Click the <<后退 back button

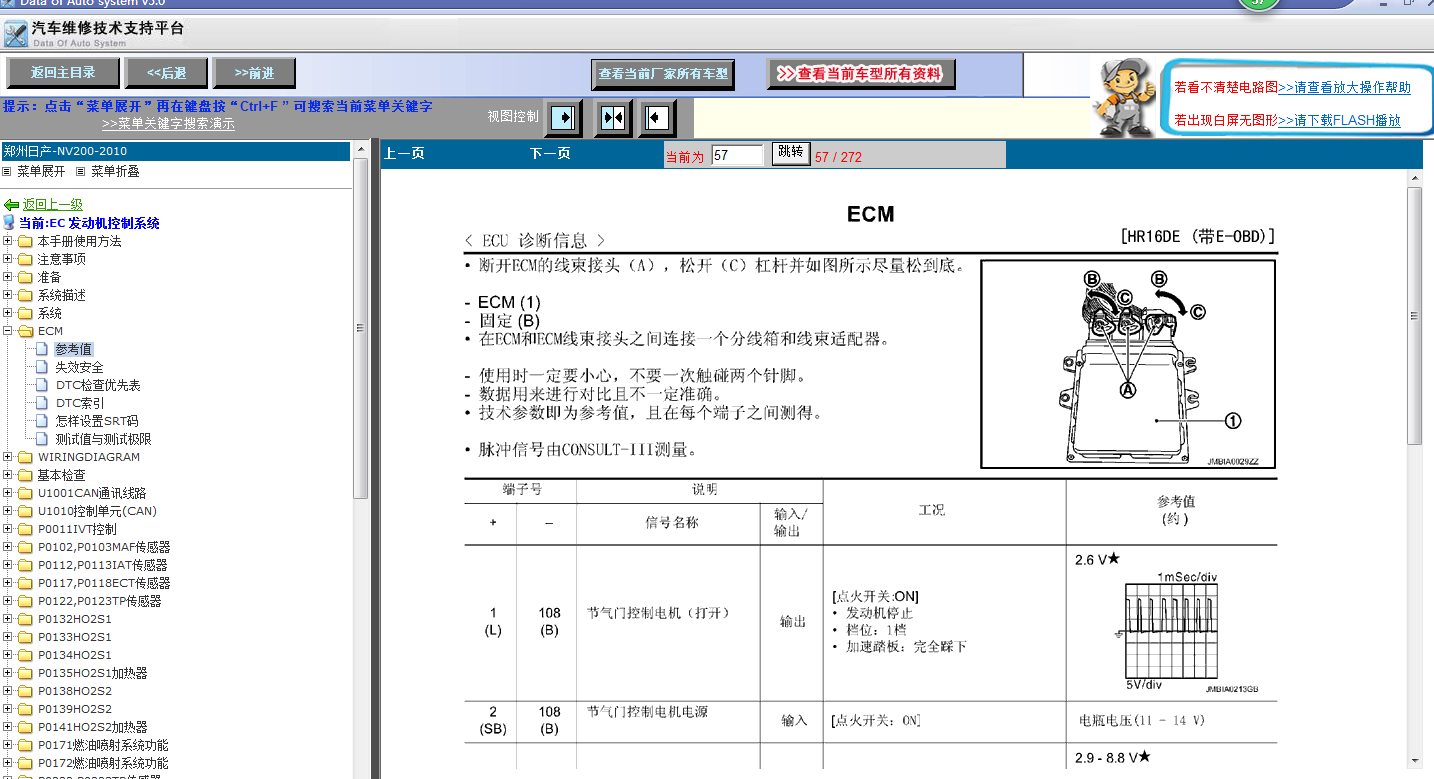tap(166, 72)
